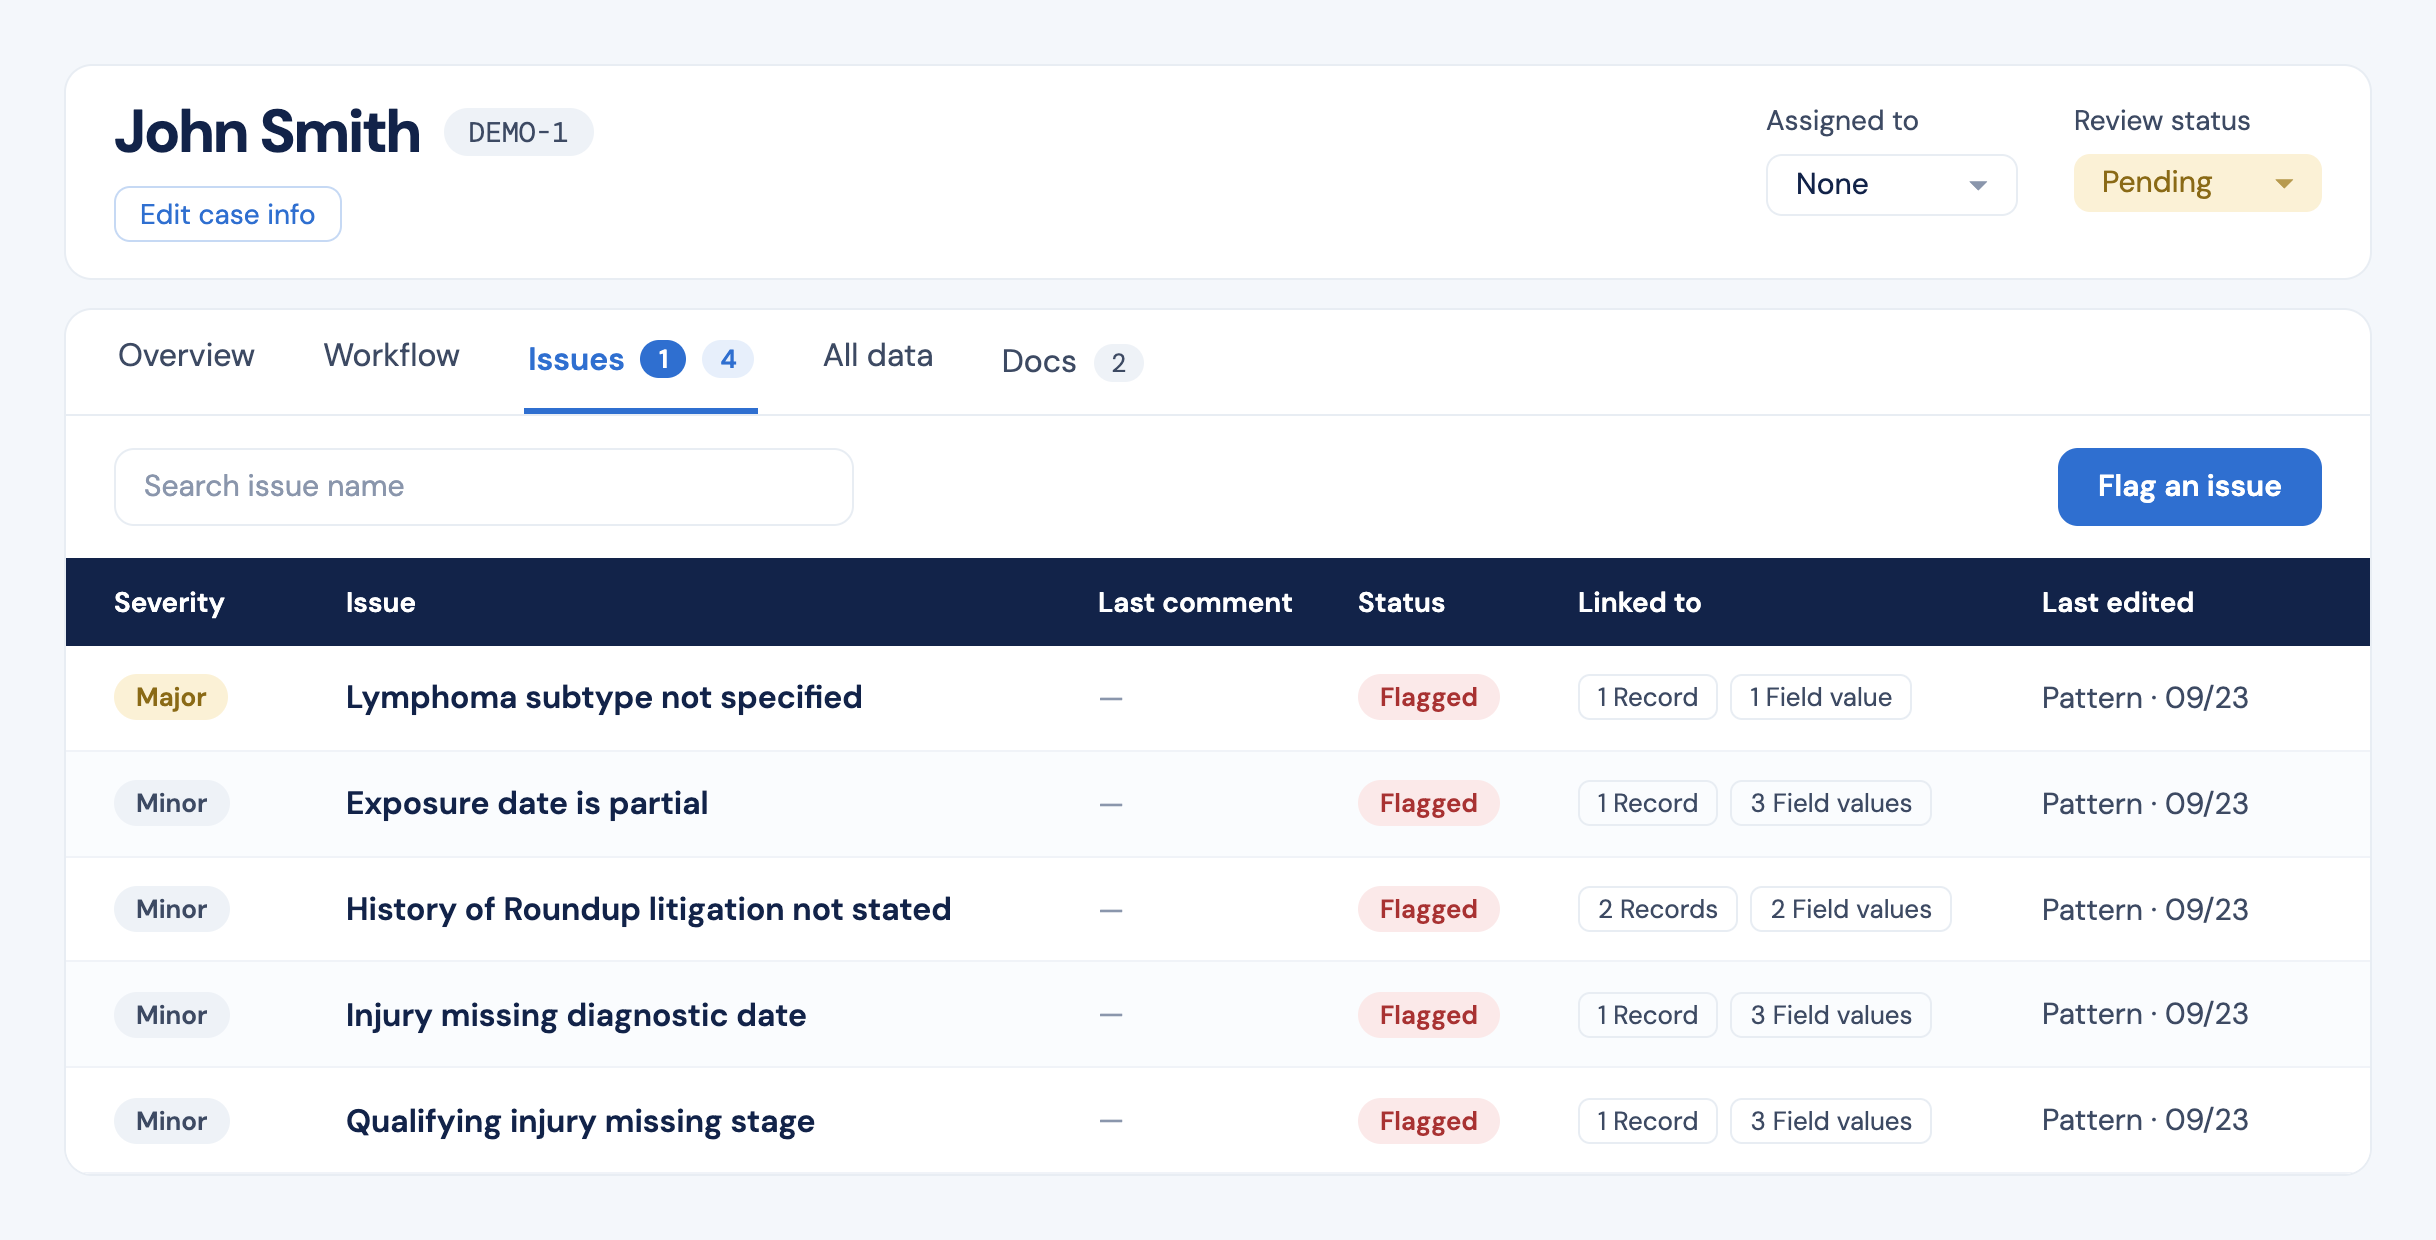This screenshot has height=1240, width=2436.
Task: Switch to the Workflow tab
Action: coord(391,356)
